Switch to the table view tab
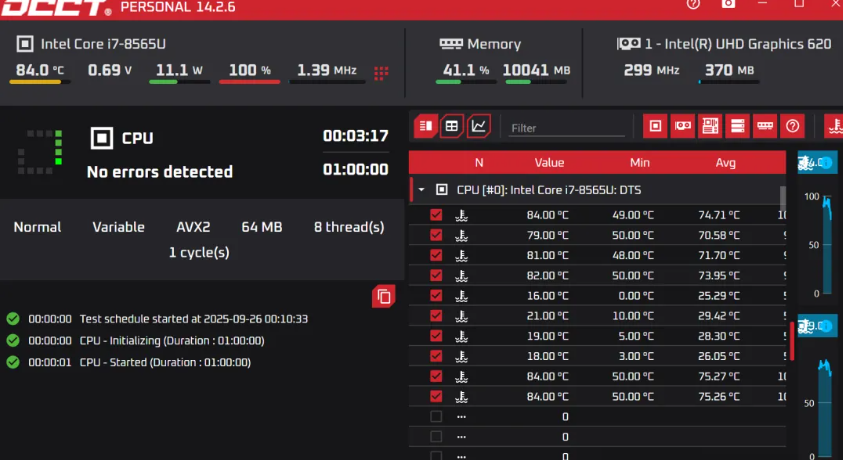The width and height of the screenshot is (843, 460). point(452,126)
